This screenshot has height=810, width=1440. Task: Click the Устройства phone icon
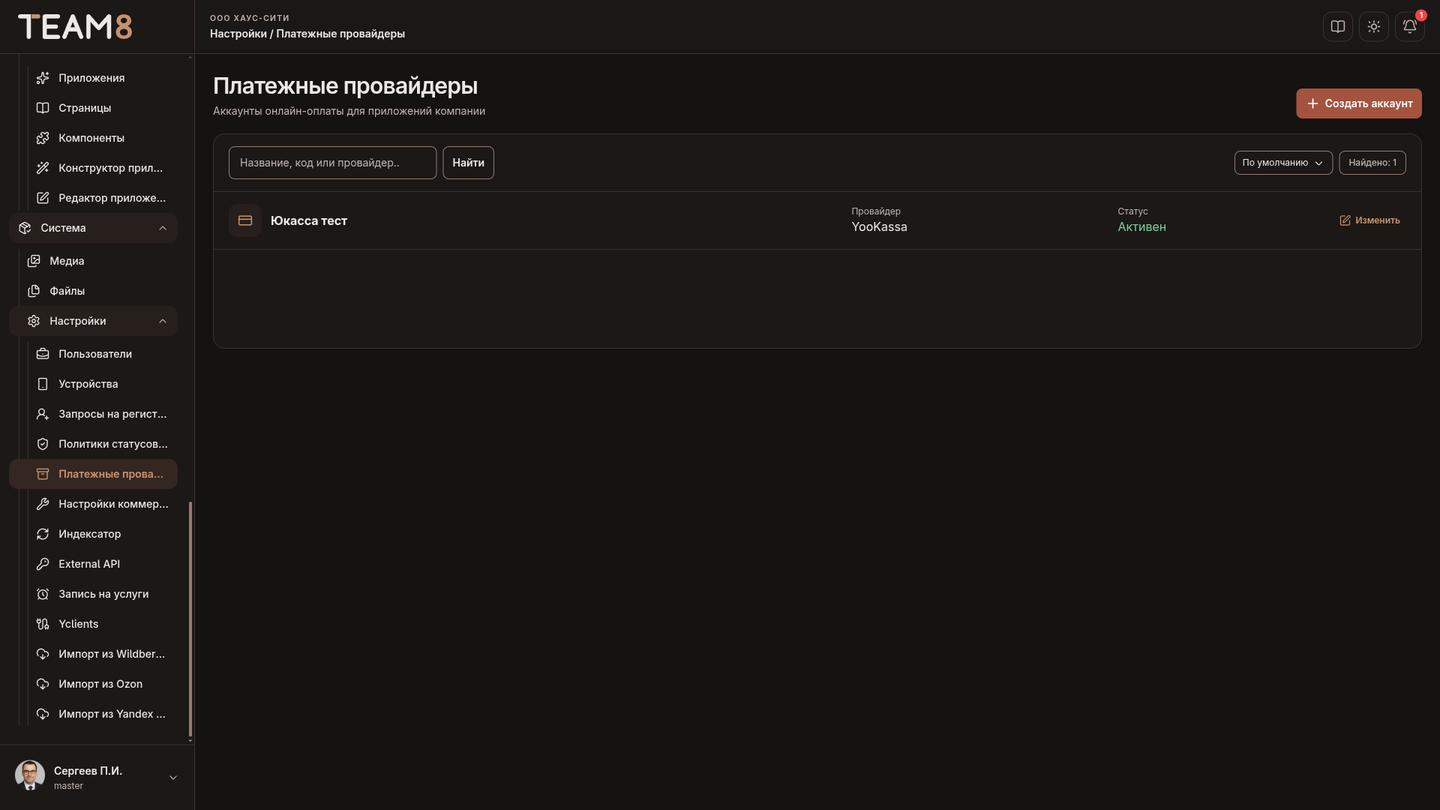tap(43, 384)
